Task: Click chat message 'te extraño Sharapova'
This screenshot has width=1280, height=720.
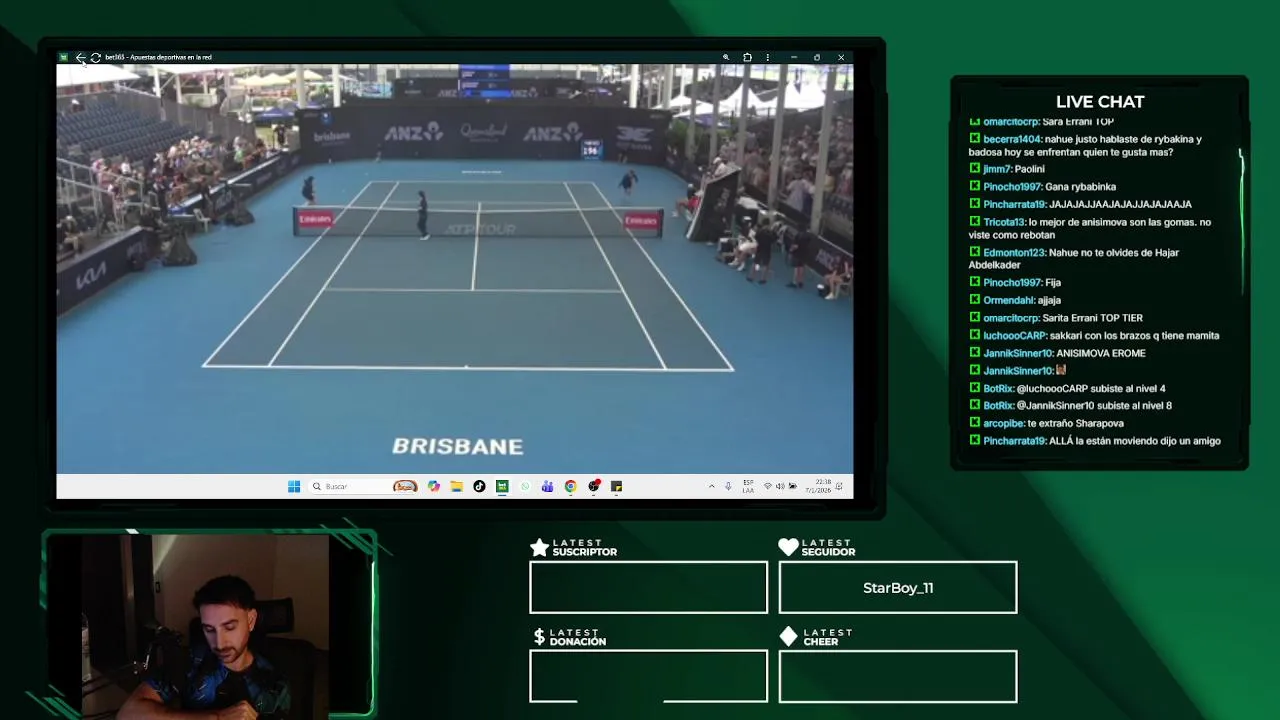Action: [1076, 423]
